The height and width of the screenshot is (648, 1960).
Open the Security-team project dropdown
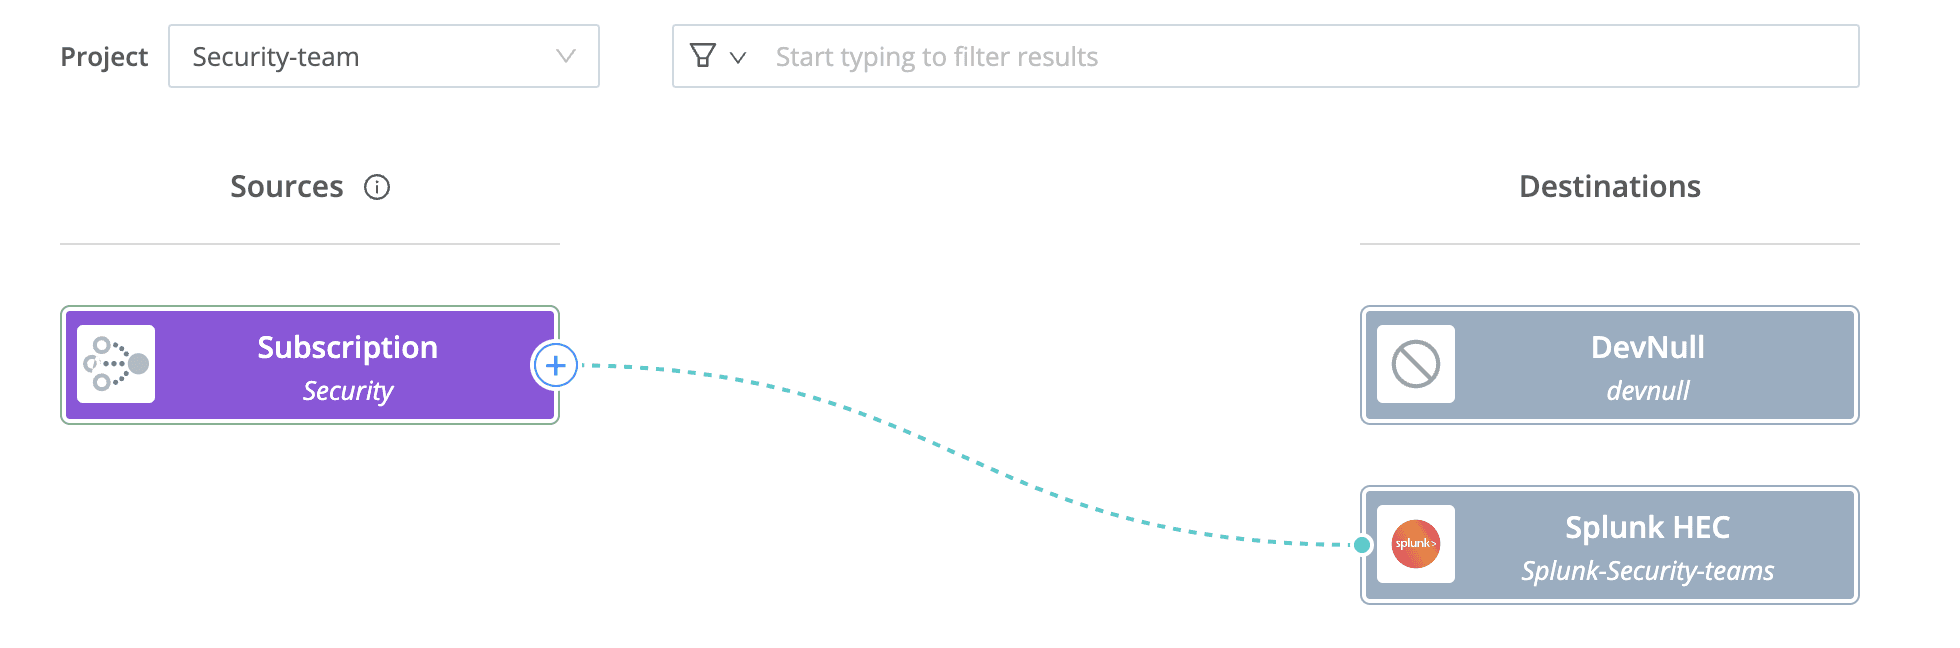pyautogui.click(x=383, y=56)
